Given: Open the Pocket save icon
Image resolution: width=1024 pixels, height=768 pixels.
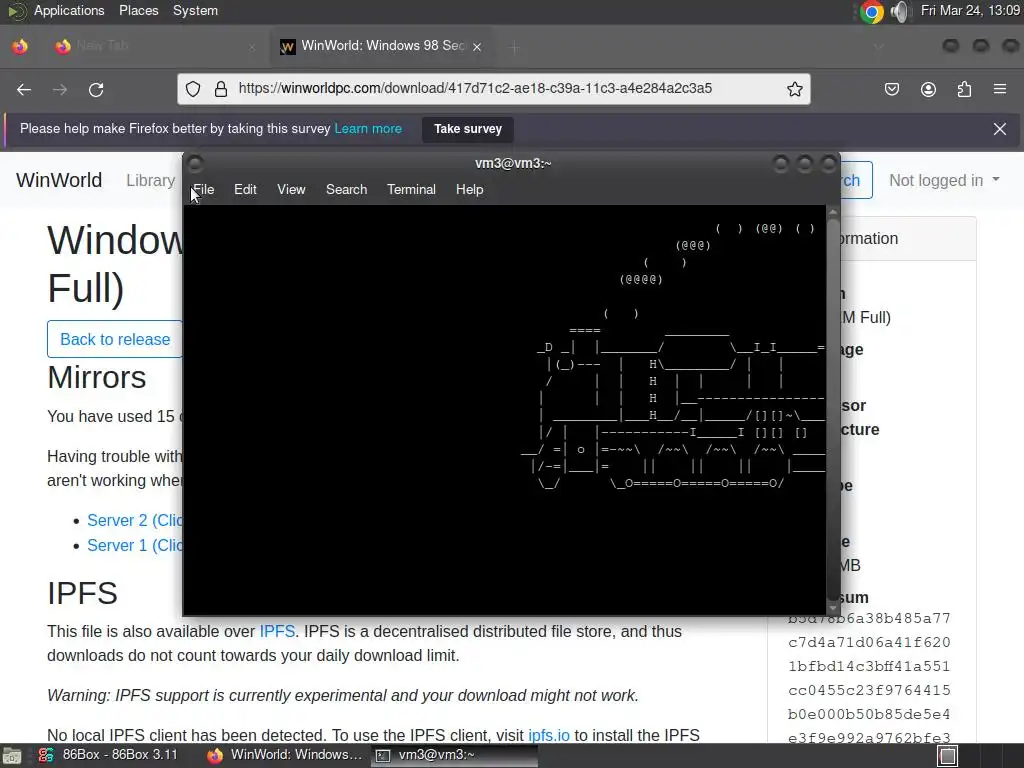Looking at the screenshot, I should (x=891, y=89).
